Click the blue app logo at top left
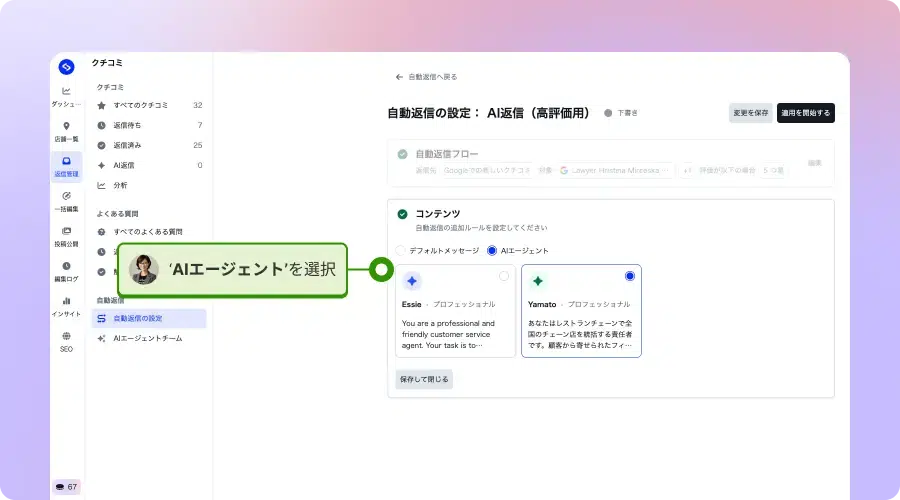The height and width of the screenshot is (500, 900). [67, 67]
